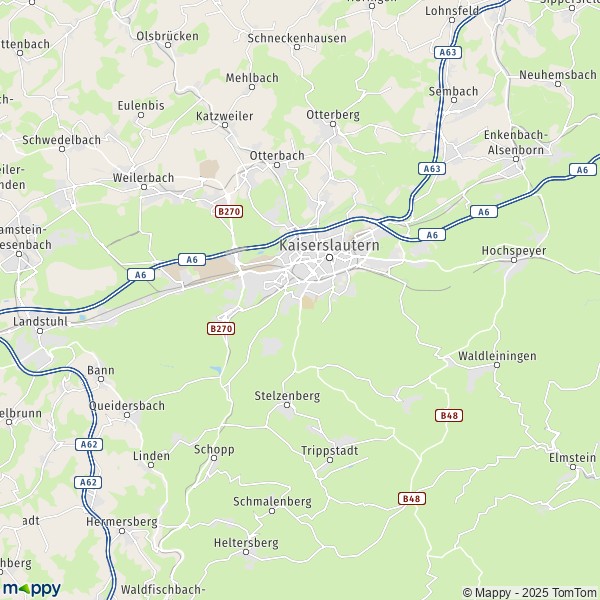Click the Trippstadt town marker

(330, 460)
